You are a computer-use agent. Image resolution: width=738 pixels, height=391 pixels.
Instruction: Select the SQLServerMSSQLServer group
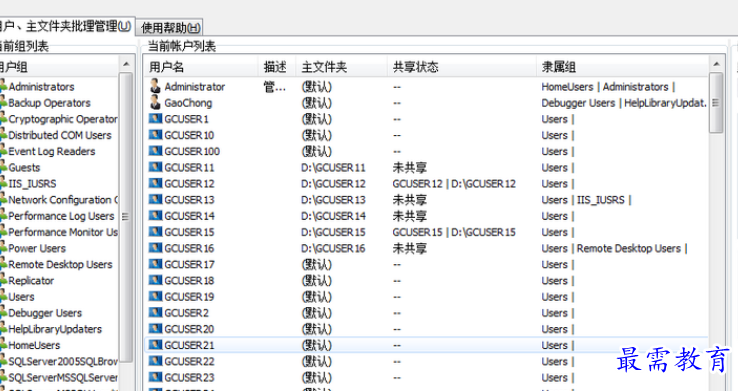[x=63, y=377]
